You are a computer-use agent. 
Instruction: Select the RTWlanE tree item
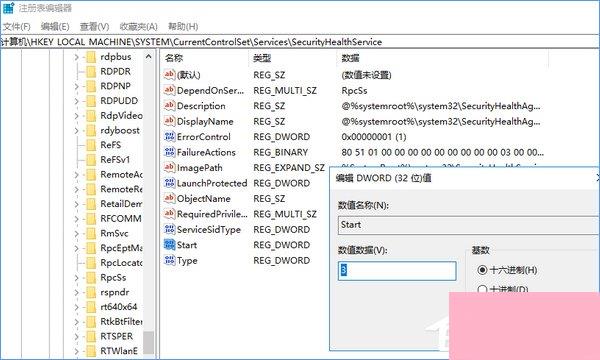[119, 351]
